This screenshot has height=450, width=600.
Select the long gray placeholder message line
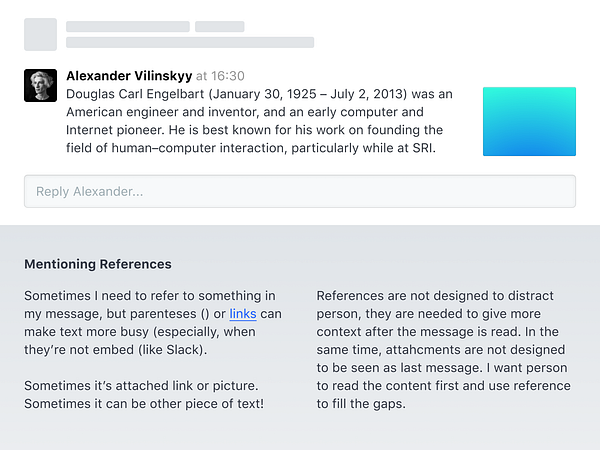190,43
